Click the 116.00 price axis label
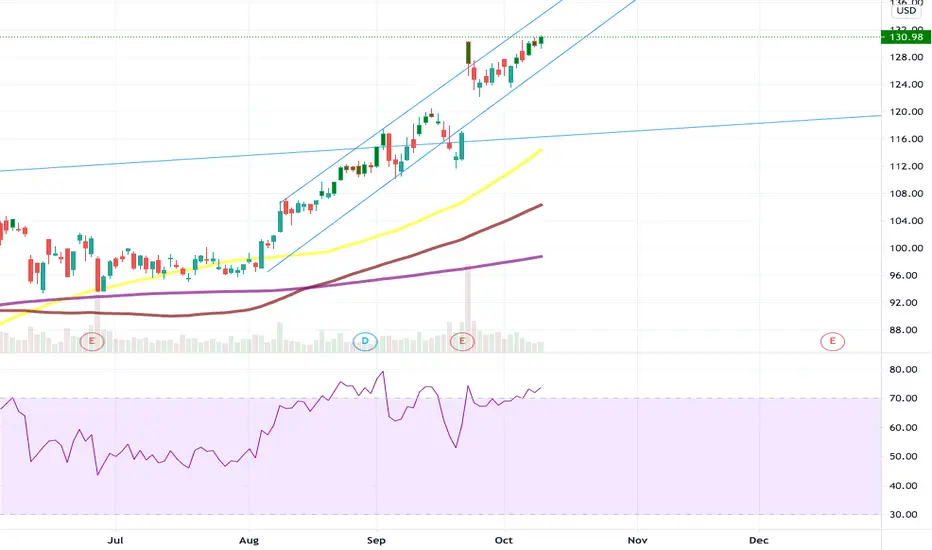The width and height of the screenshot is (932, 550). [906, 139]
